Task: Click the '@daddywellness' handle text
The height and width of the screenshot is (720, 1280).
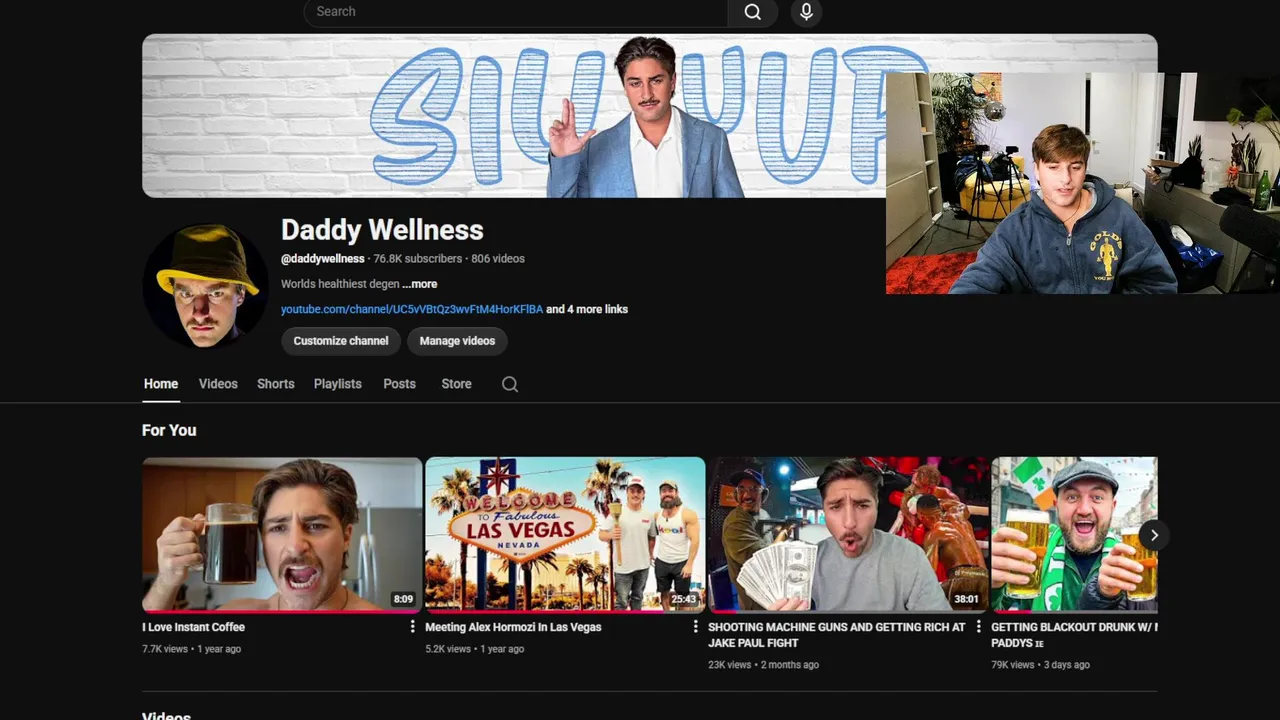Action: [322, 259]
